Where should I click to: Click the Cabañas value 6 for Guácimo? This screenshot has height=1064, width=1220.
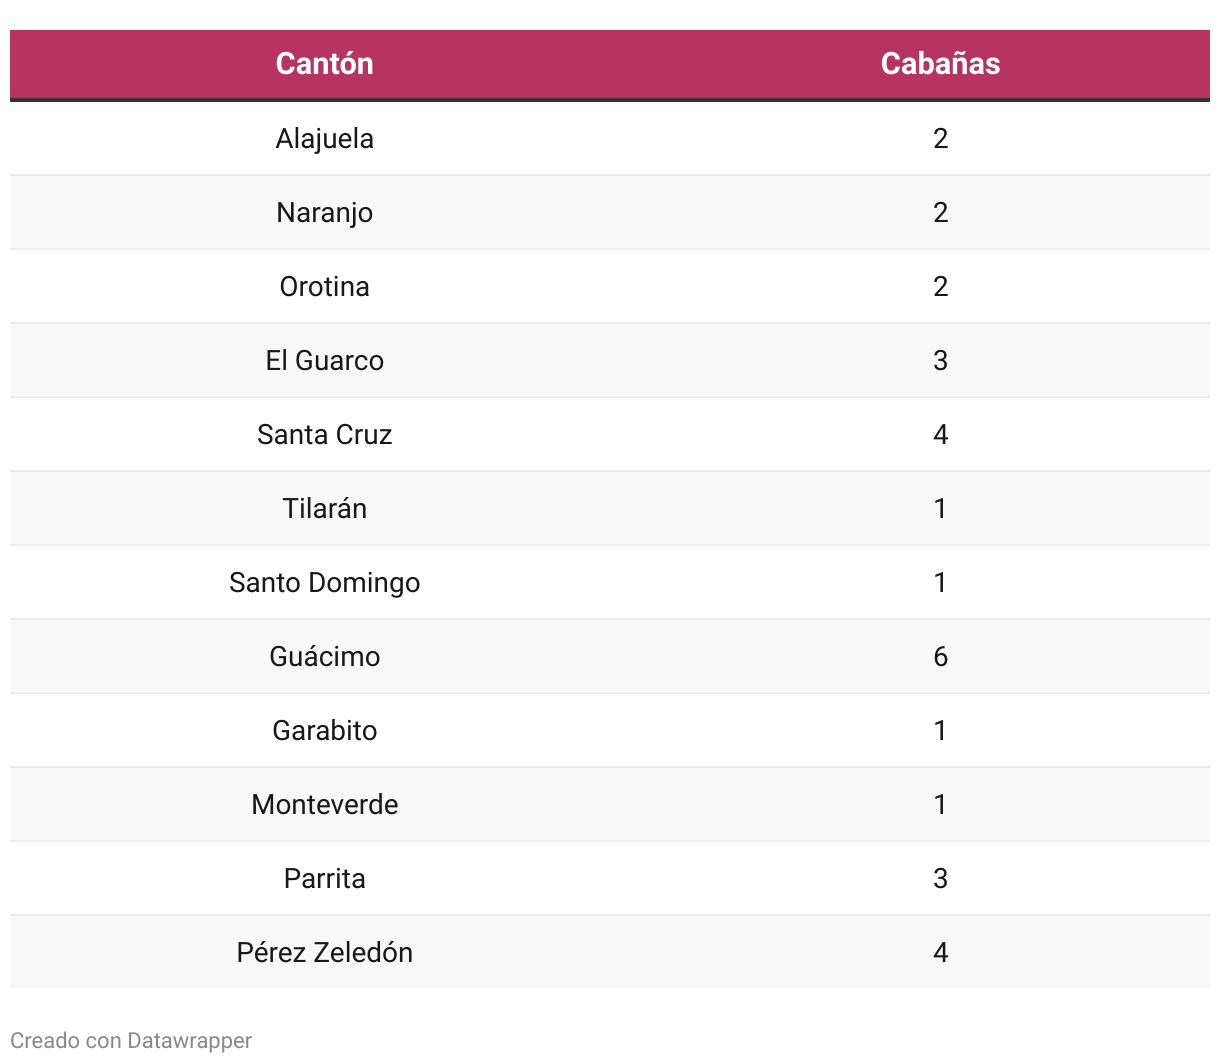[940, 656]
